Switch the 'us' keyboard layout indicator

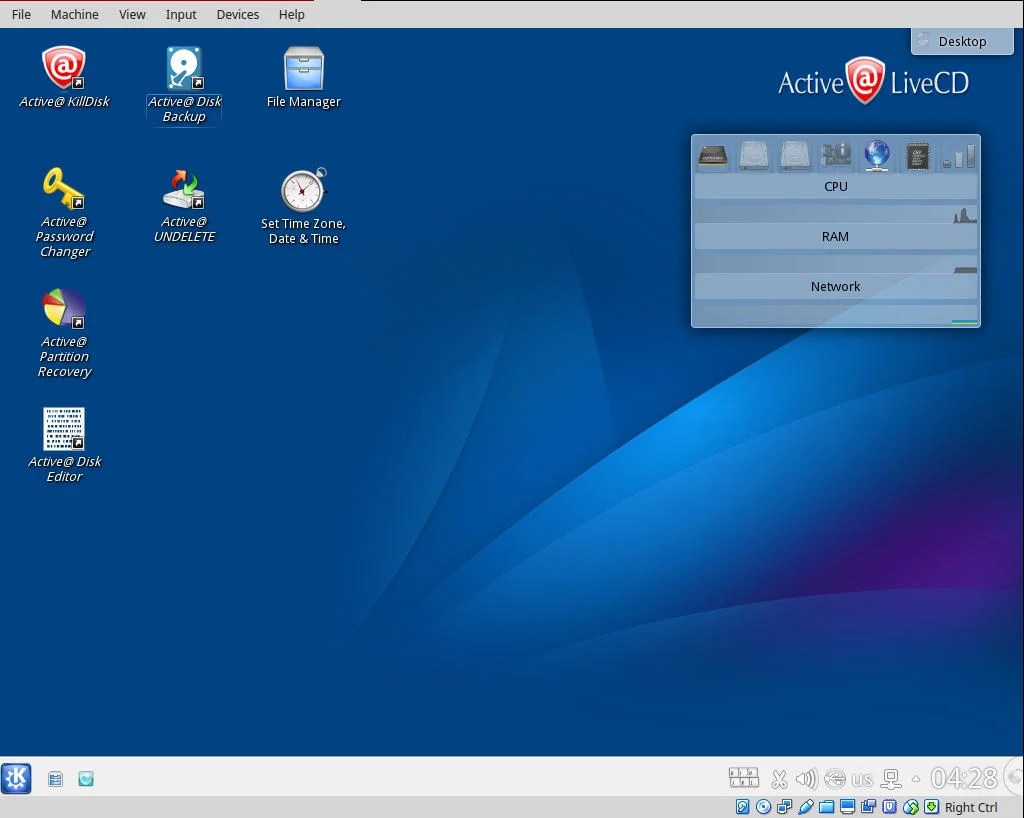[862, 779]
